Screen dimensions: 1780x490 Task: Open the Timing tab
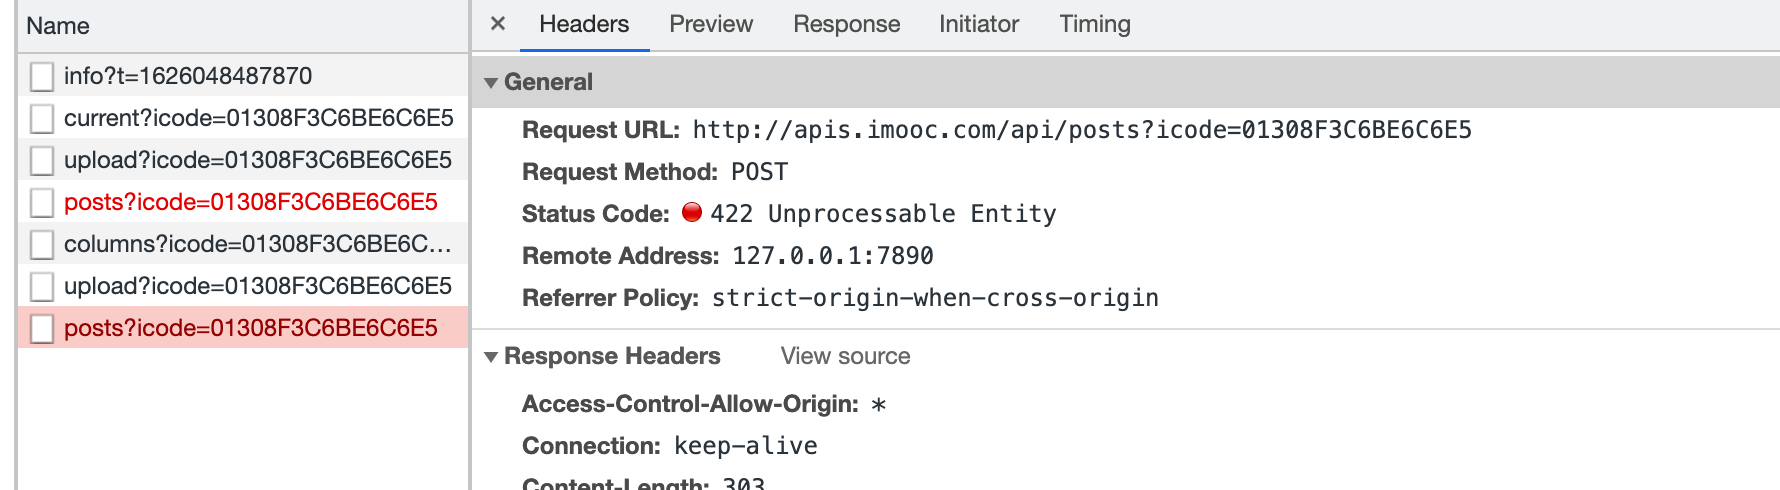click(x=1095, y=24)
